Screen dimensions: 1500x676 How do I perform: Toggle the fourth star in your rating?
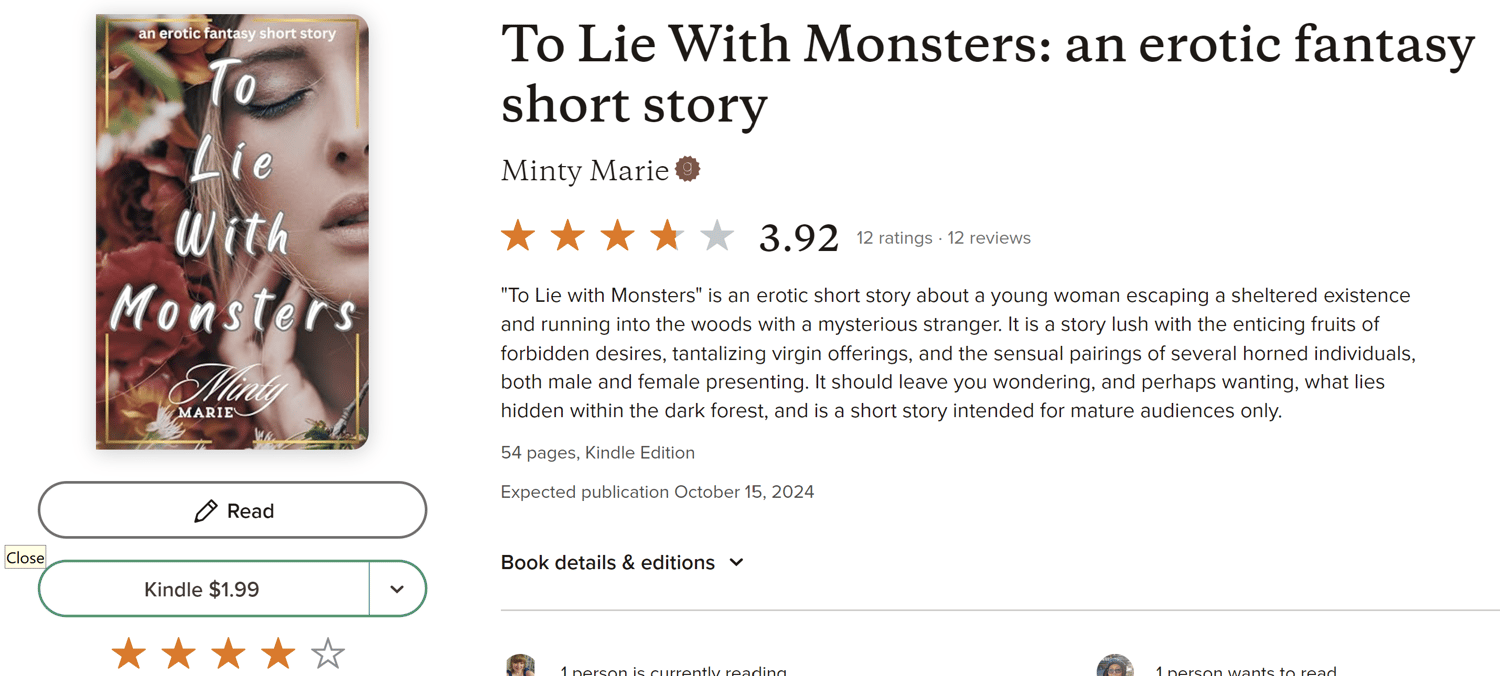pos(278,653)
